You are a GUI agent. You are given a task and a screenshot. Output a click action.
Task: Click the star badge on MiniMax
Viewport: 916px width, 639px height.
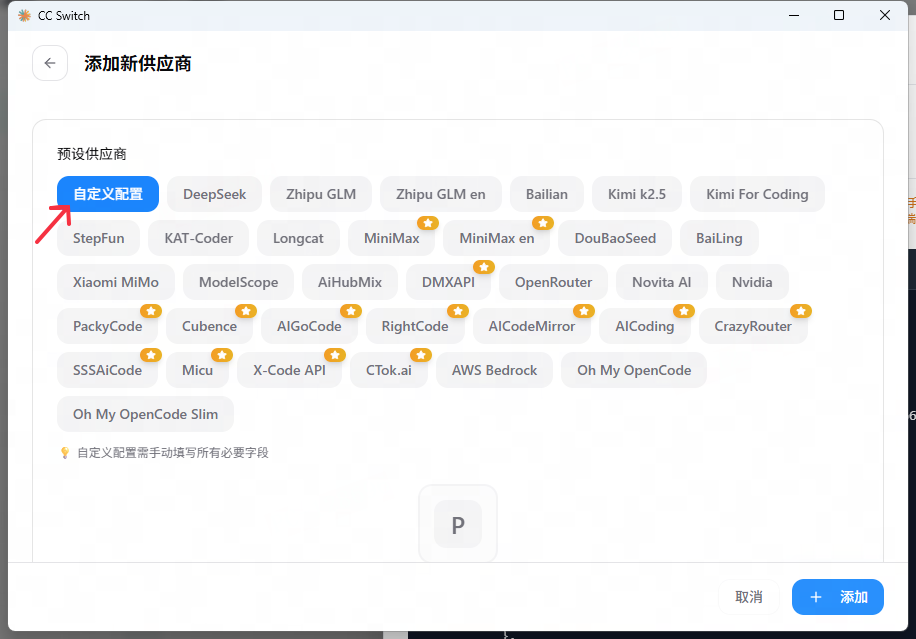(x=428, y=223)
